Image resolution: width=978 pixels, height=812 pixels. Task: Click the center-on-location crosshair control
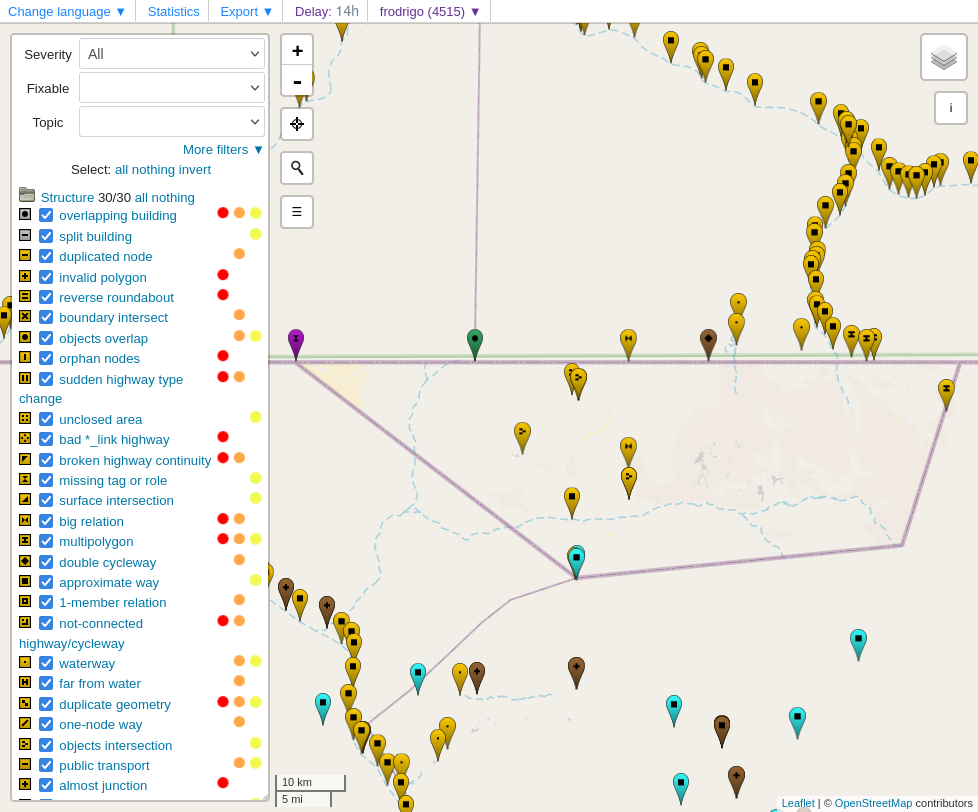point(296,123)
